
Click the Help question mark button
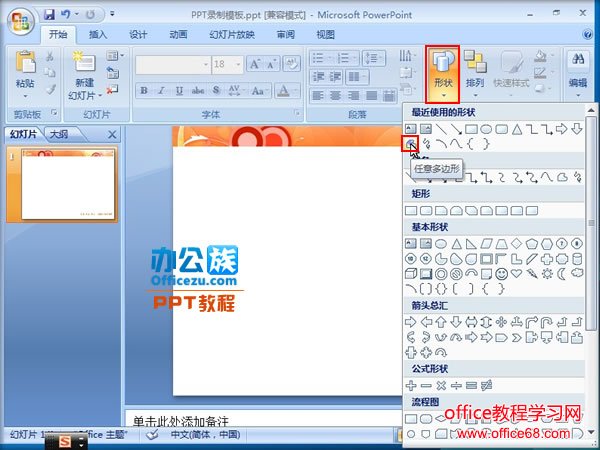tap(587, 35)
